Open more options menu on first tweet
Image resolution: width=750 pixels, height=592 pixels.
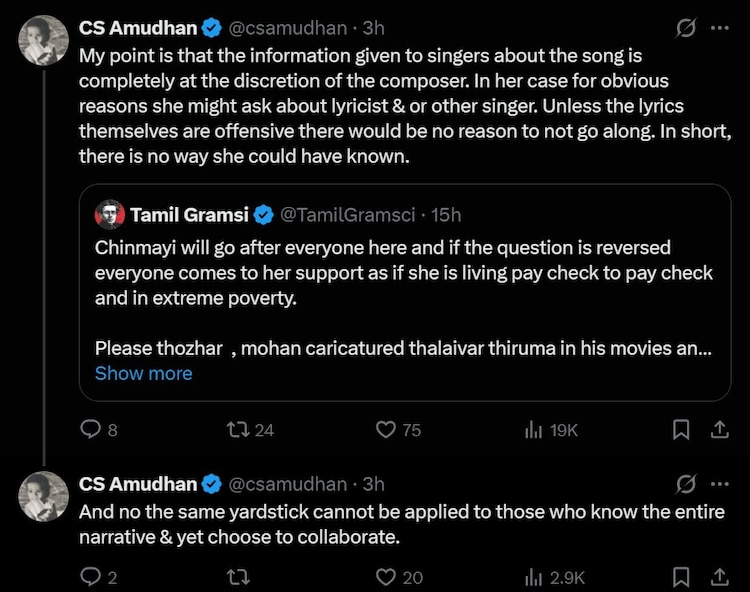[x=719, y=28]
